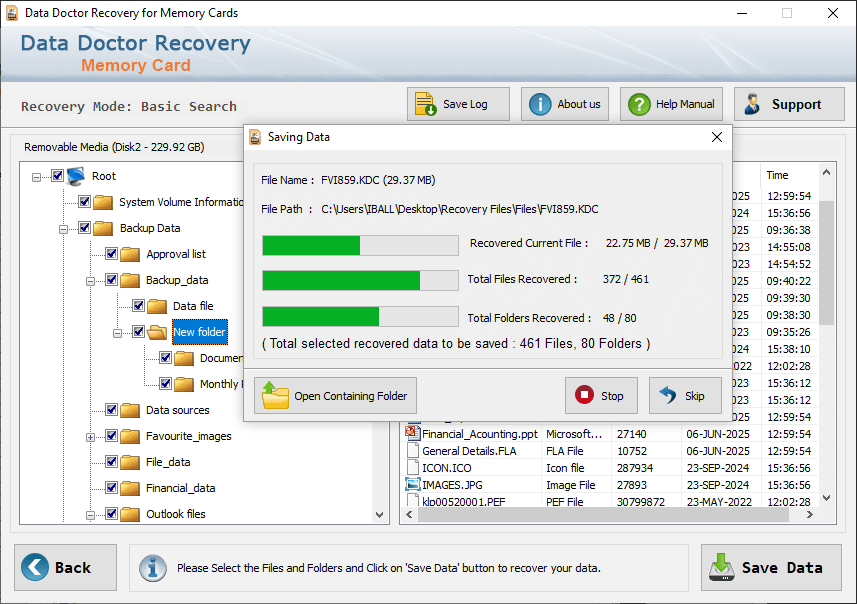
Task: Click the Data file folder icon
Action: (x=157, y=306)
